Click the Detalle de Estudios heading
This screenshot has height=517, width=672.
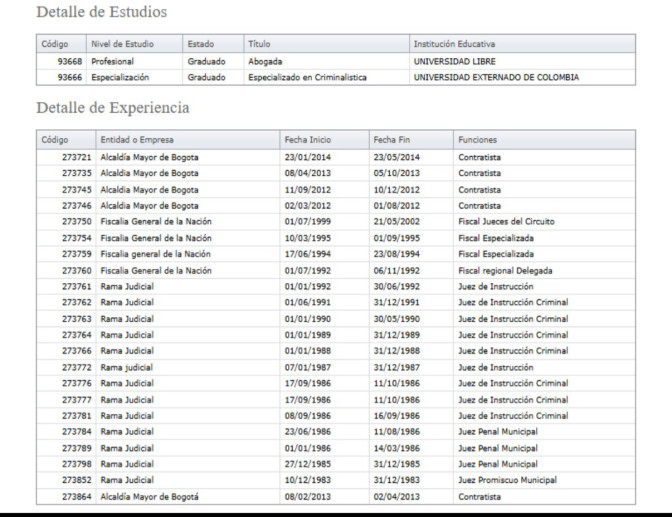[x=101, y=13]
